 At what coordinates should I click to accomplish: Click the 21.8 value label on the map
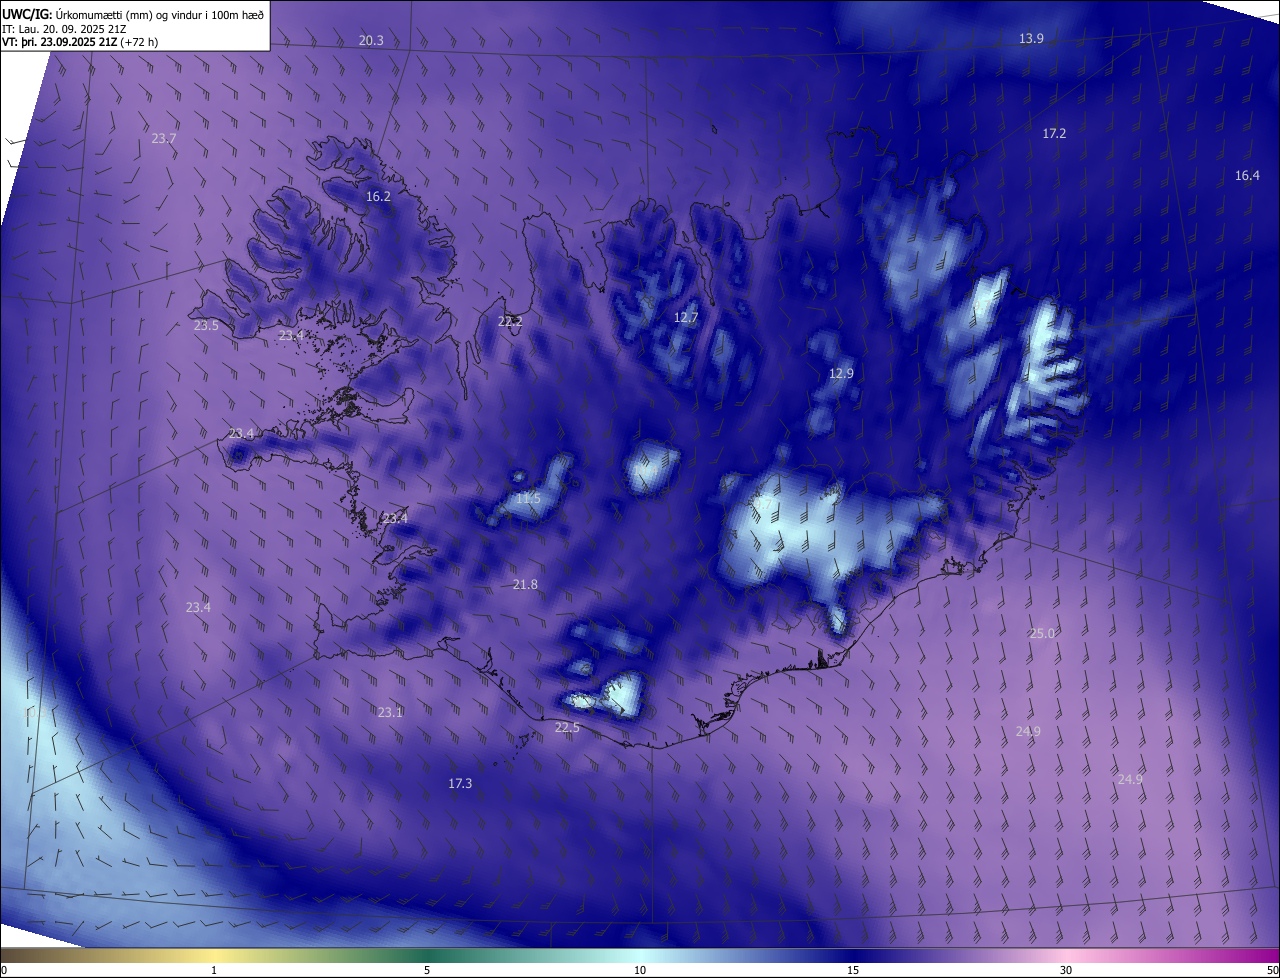click(x=525, y=585)
